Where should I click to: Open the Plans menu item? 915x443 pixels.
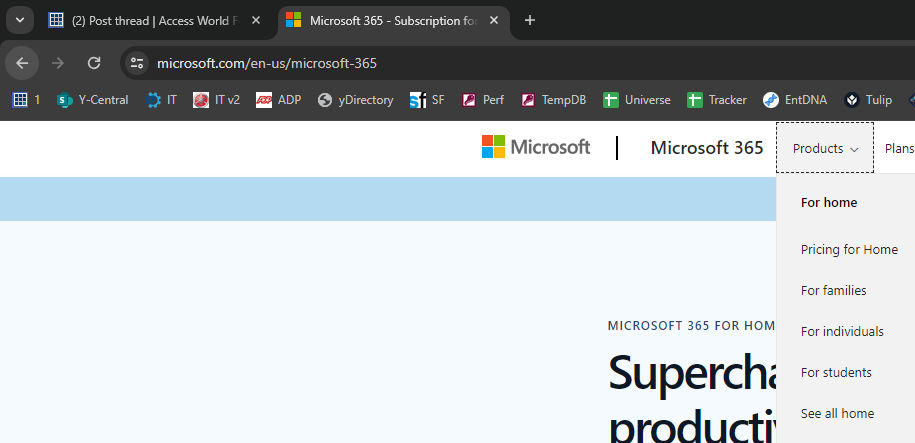coord(899,148)
